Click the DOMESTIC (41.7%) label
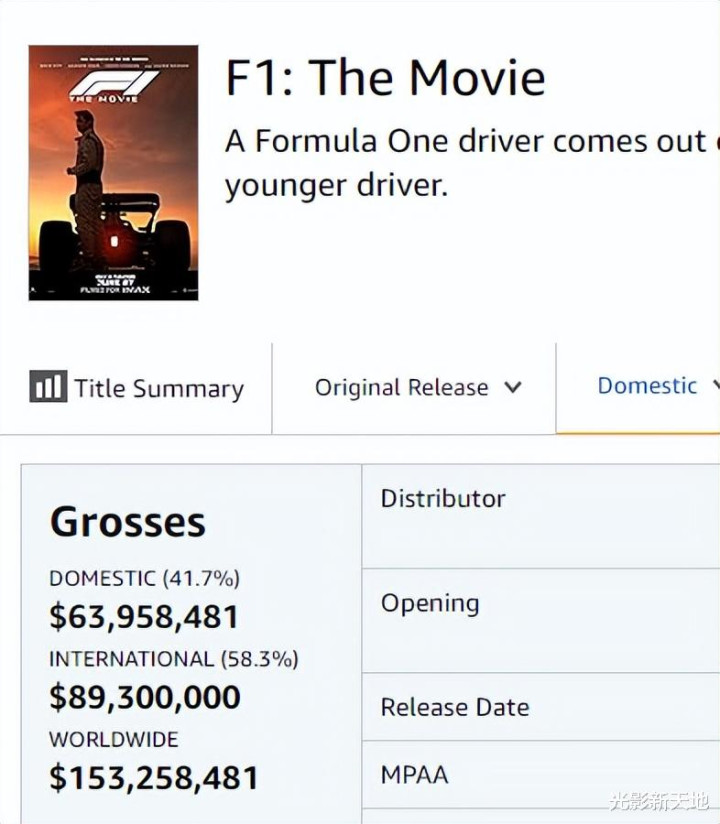Viewport: 720px width, 824px height. pos(145,579)
